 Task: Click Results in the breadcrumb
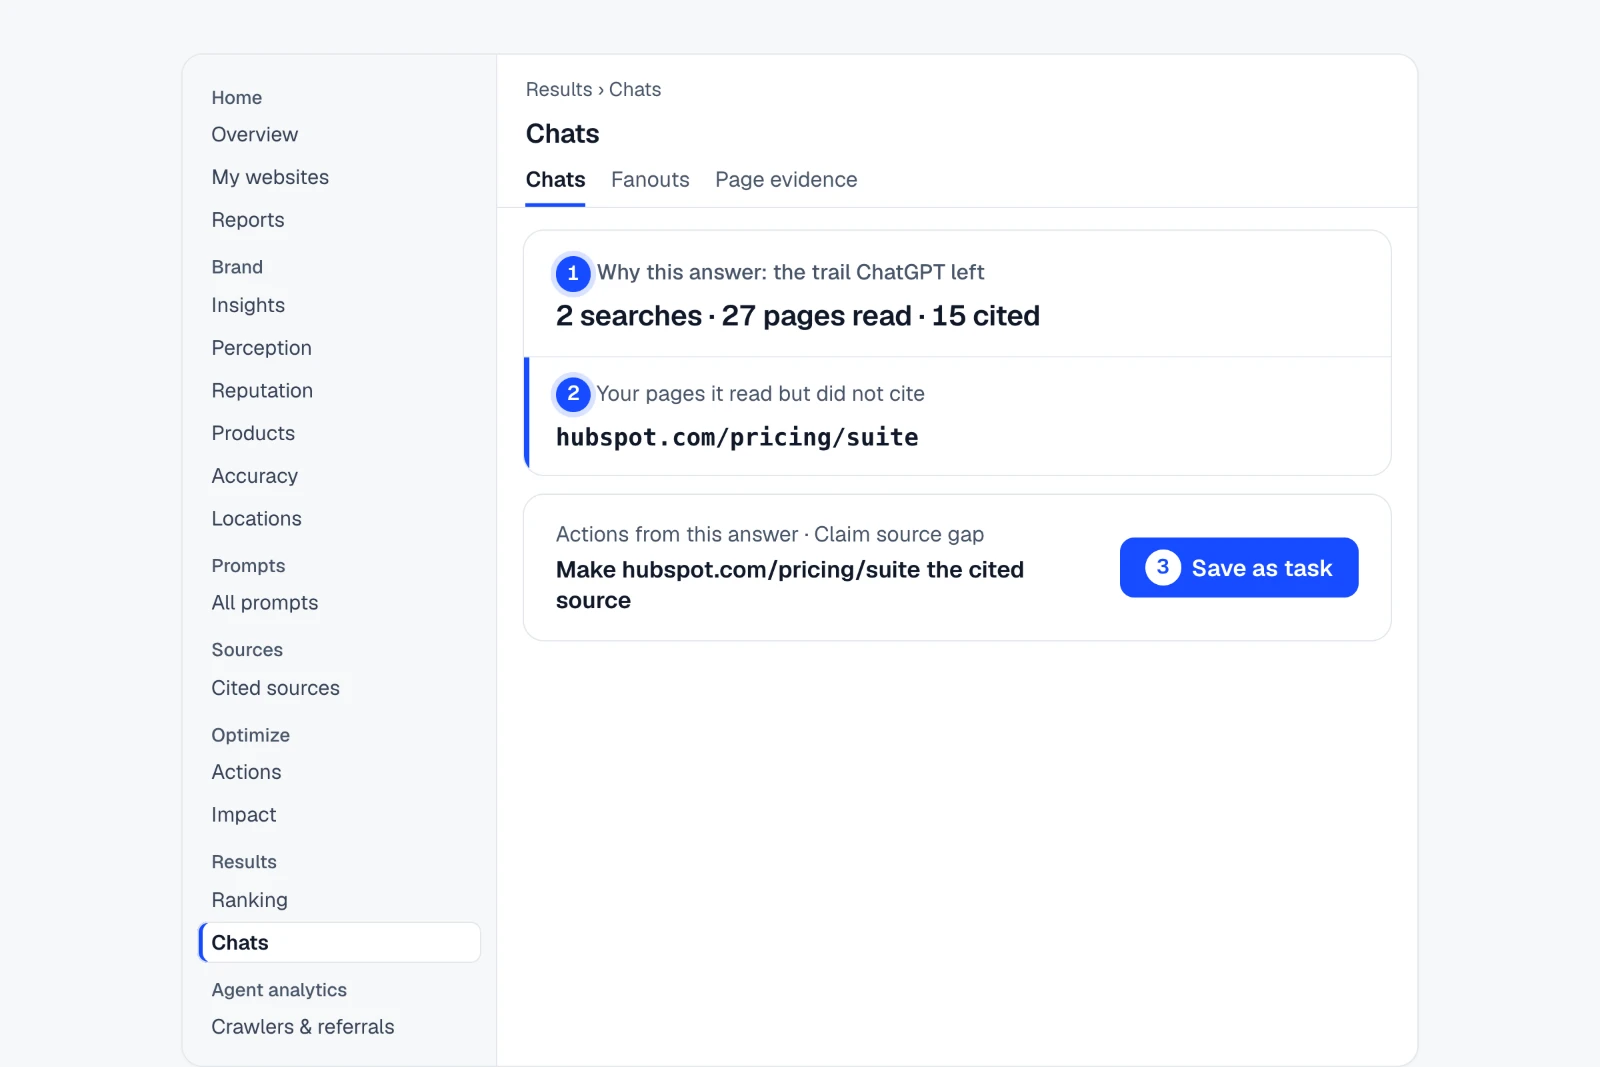point(559,90)
